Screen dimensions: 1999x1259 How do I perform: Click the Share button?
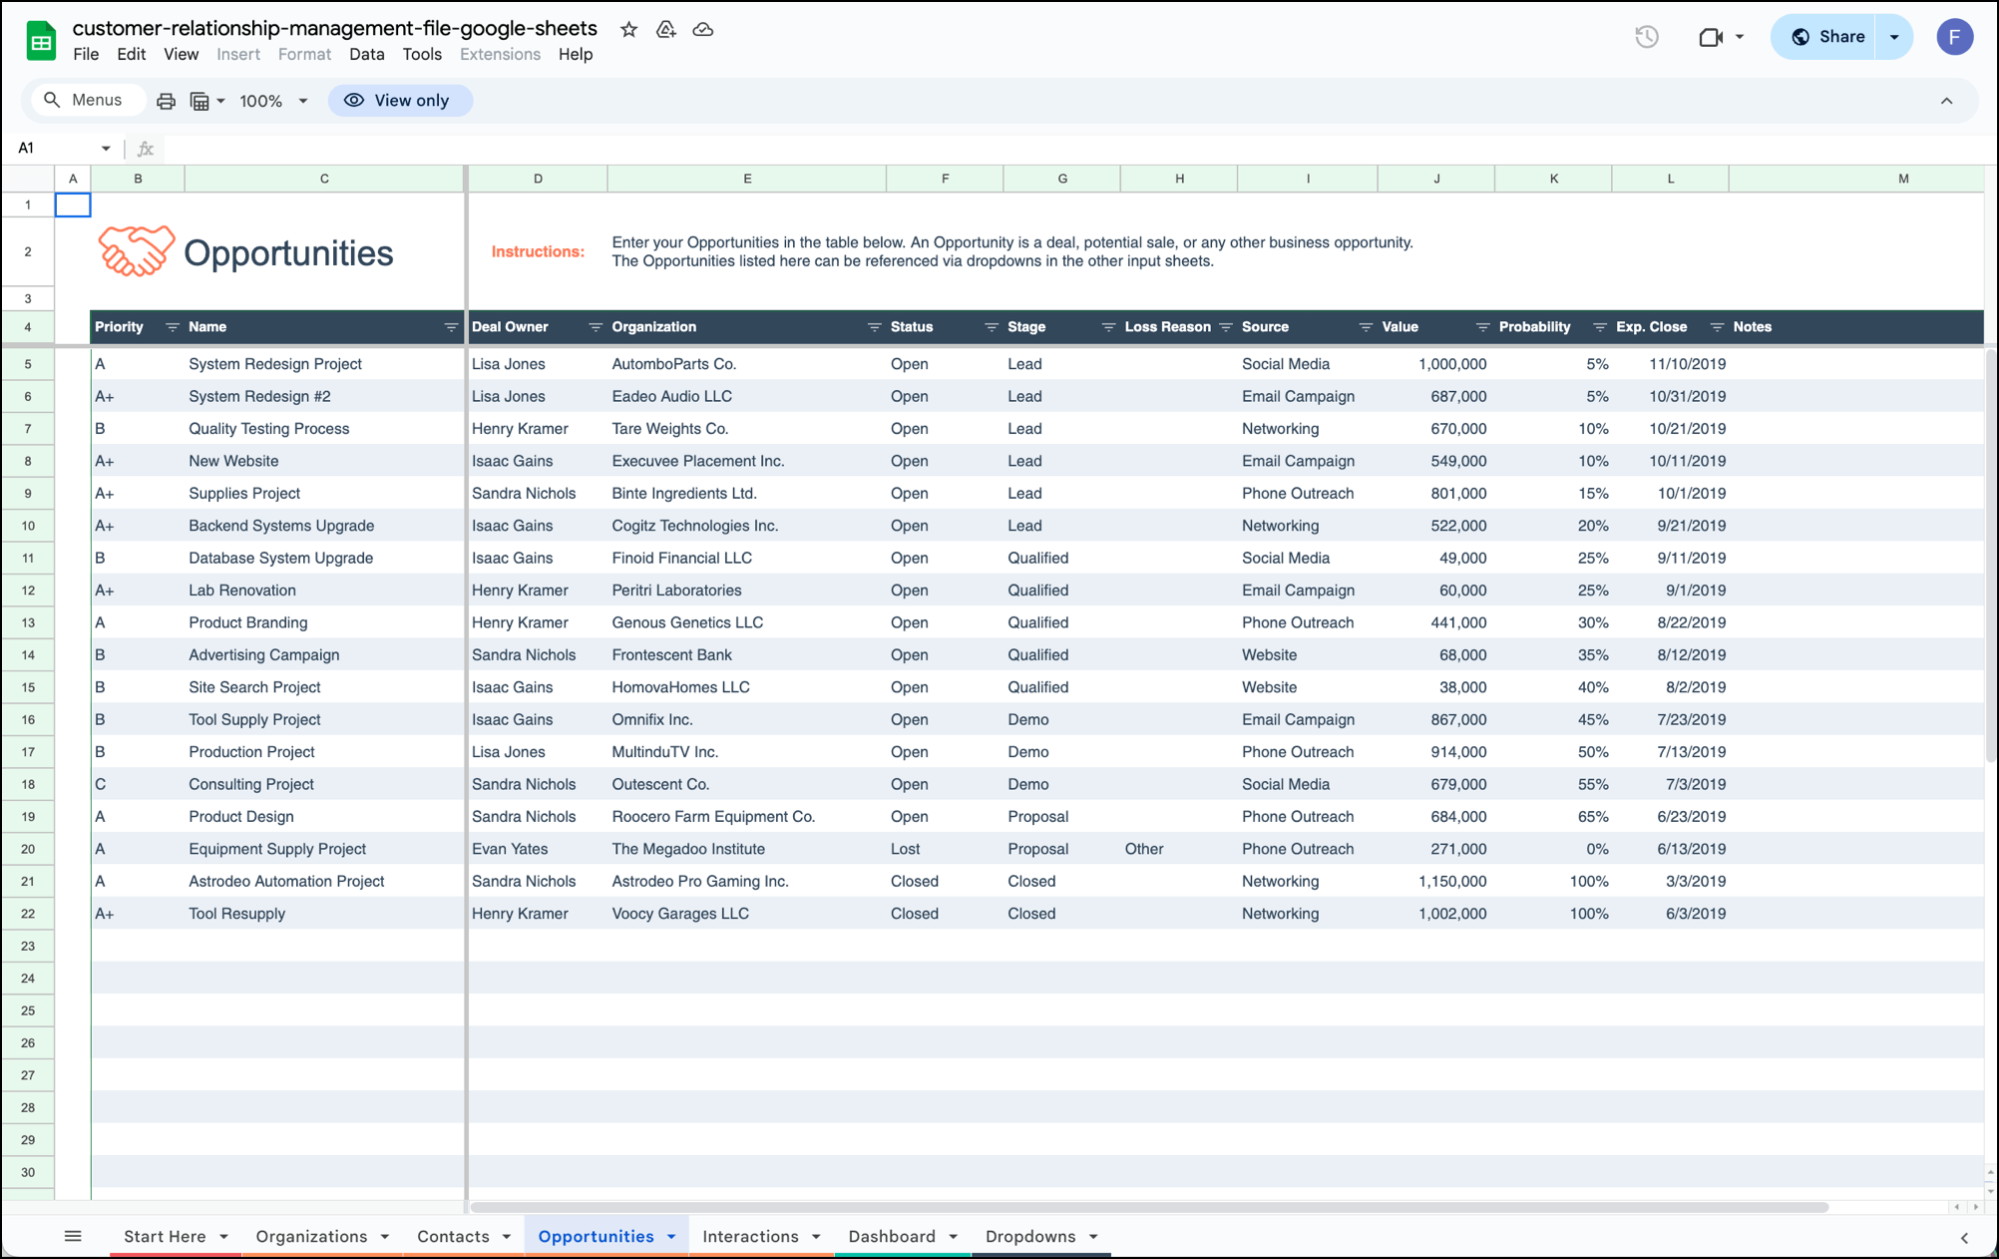[x=1826, y=37]
